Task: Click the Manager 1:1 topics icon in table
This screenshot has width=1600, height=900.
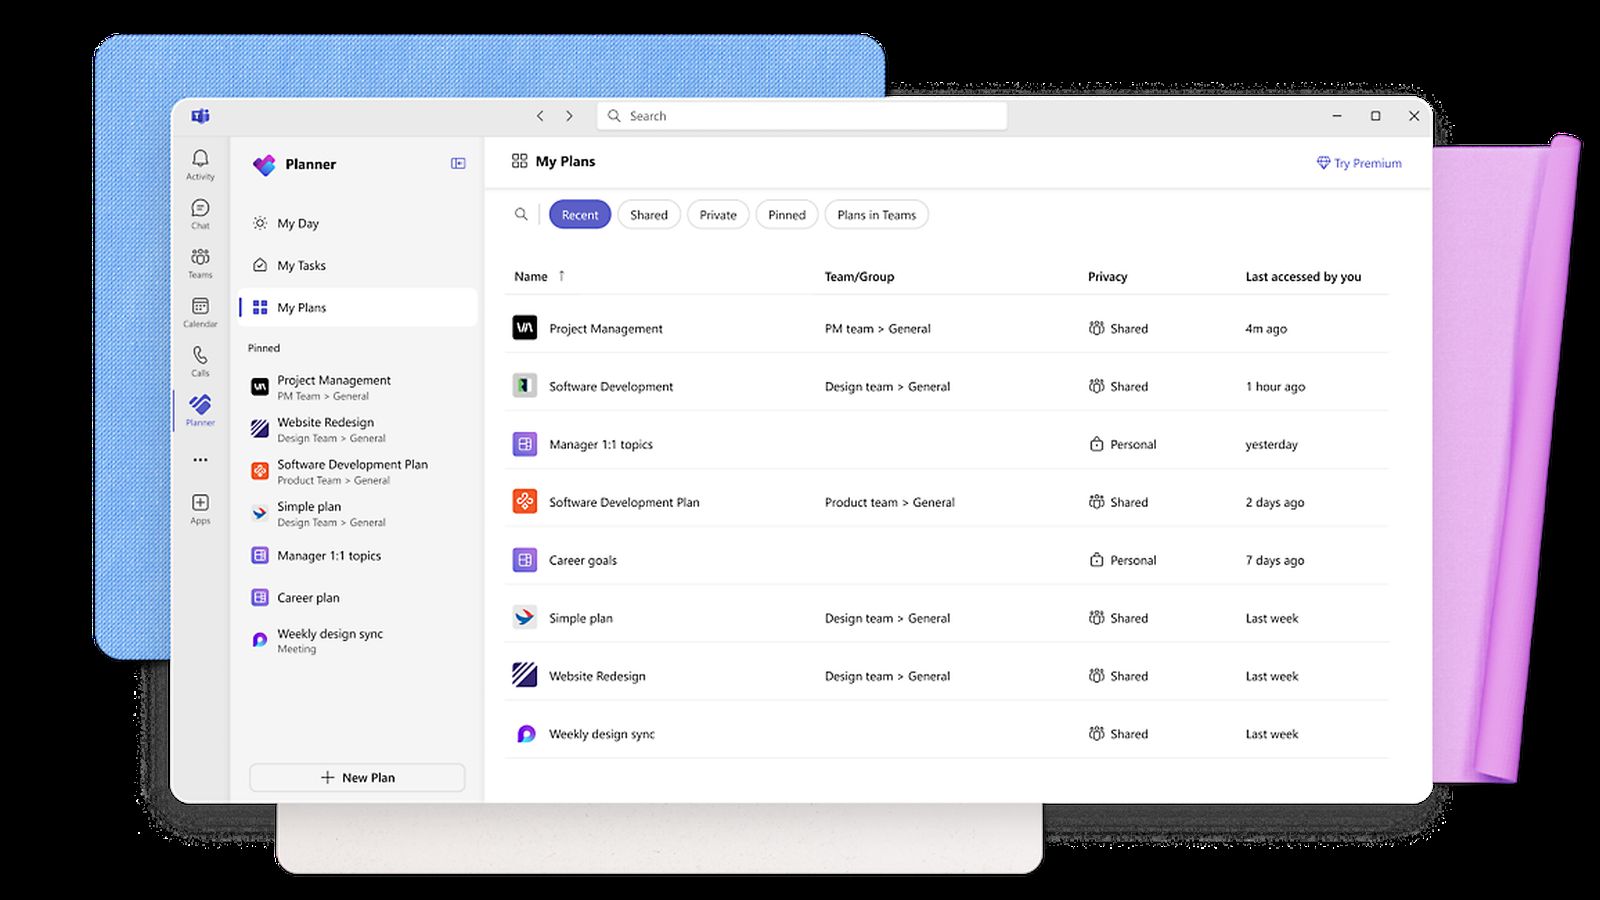Action: click(525, 444)
